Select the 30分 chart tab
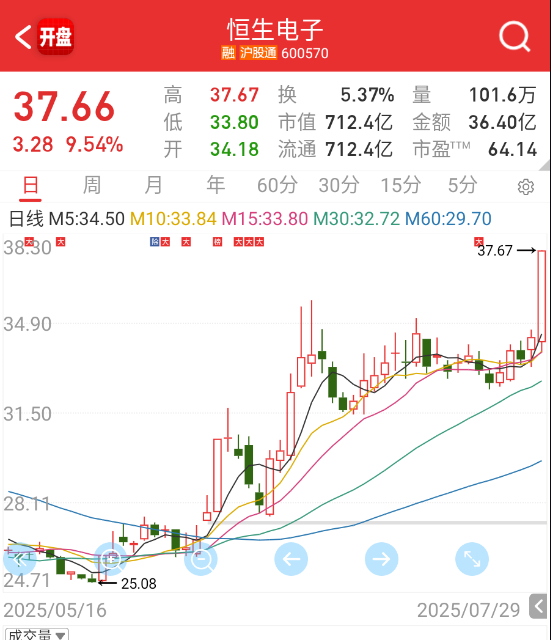The width and height of the screenshot is (551, 640). tap(339, 185)
